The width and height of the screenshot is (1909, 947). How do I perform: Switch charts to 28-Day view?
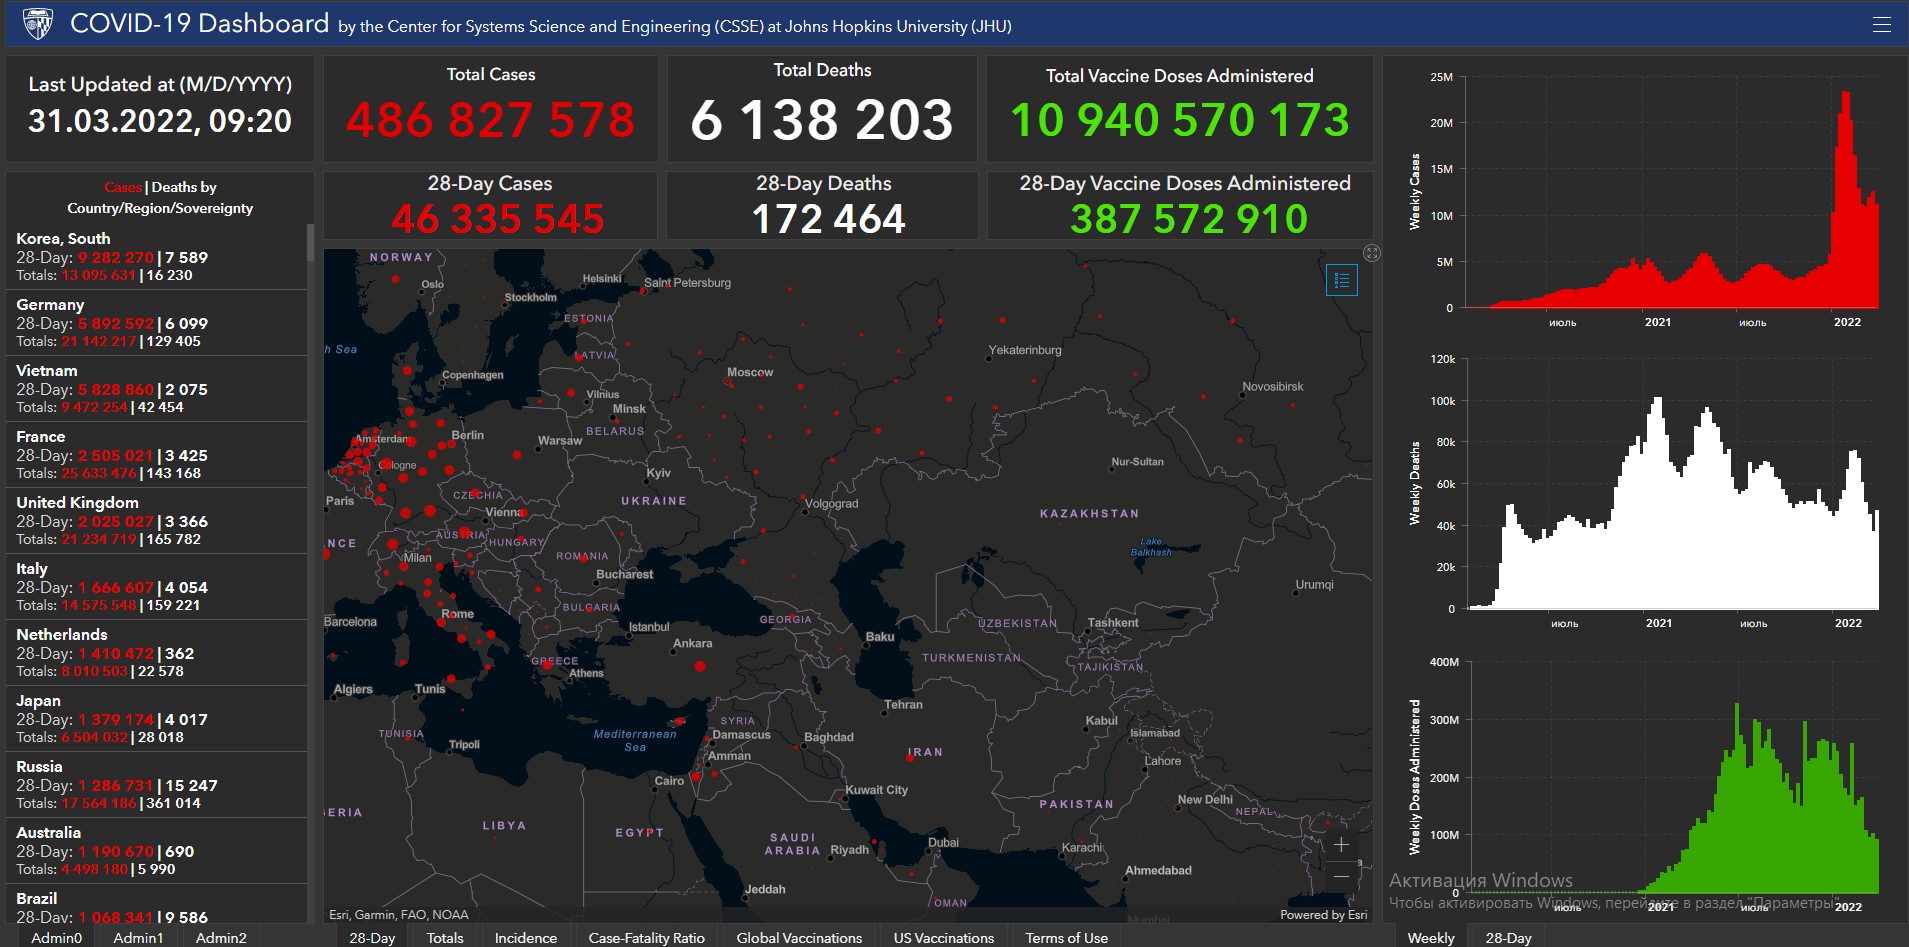1508,937
